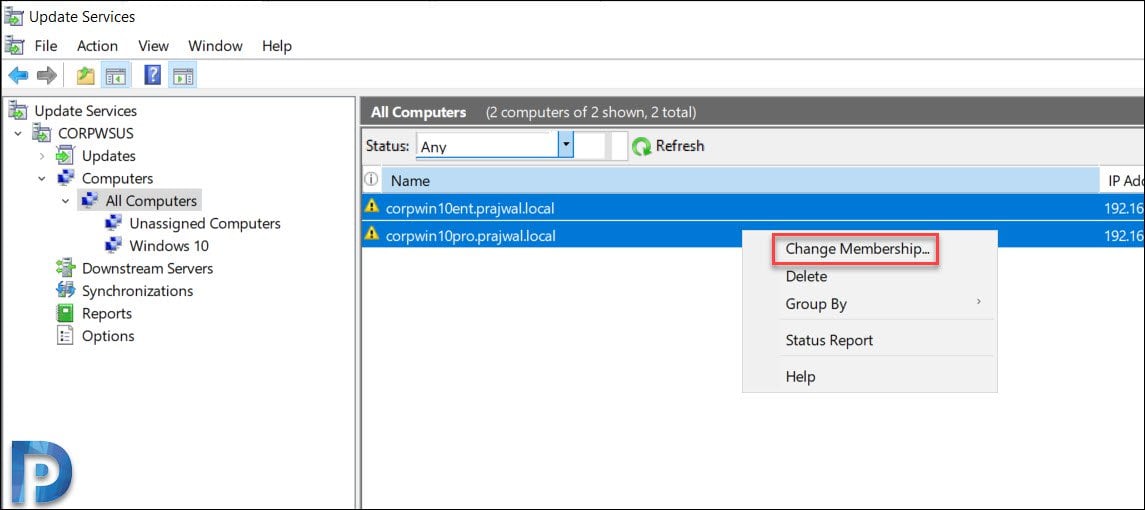Collapse the Computers tree node
This screenshot has height=510, width=1145.
pos(42,179)
